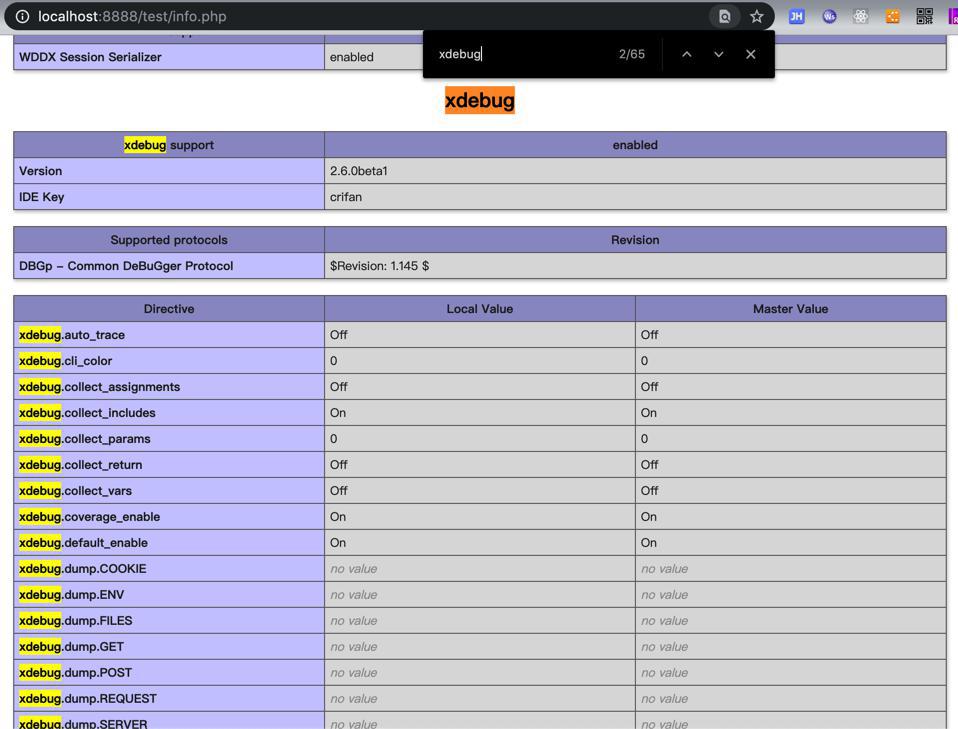Click the WDDX Session Serializer cell
This screenshot has height=729, width=958.
pos(169,57)
